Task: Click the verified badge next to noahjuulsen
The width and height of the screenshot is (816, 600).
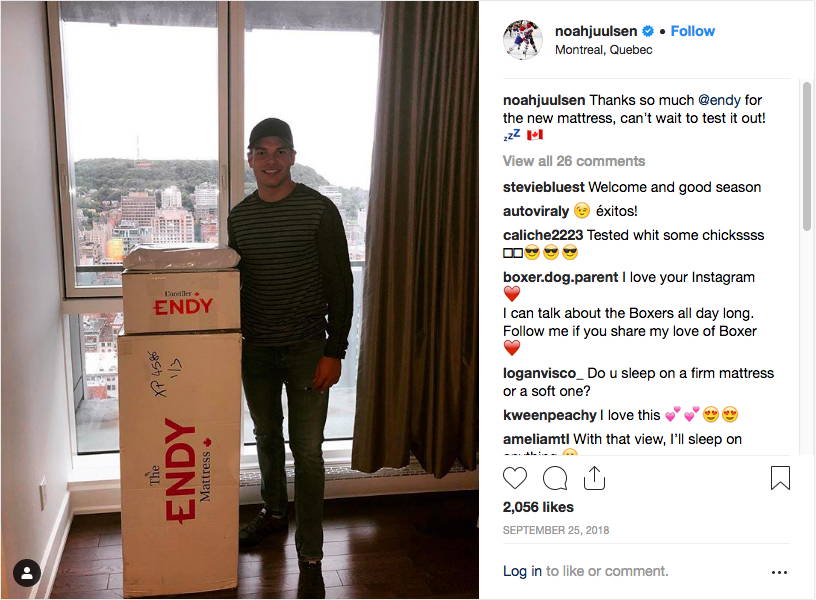Action: coord(648,31)
